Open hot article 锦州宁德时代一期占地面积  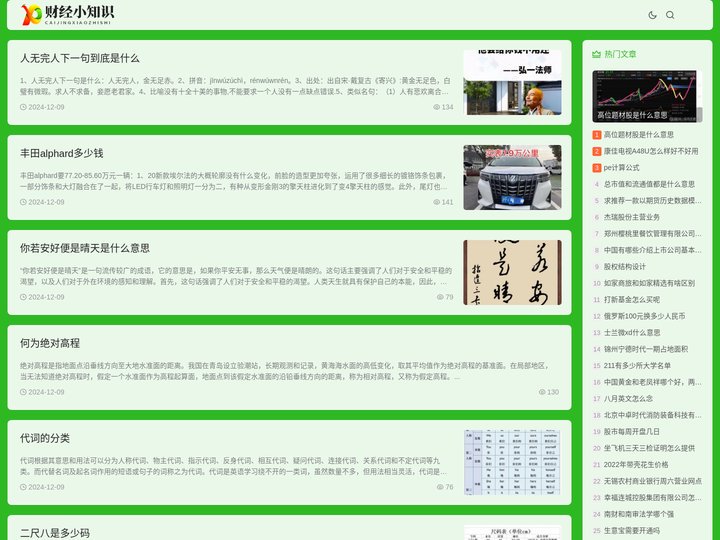(x=646, y=349)
